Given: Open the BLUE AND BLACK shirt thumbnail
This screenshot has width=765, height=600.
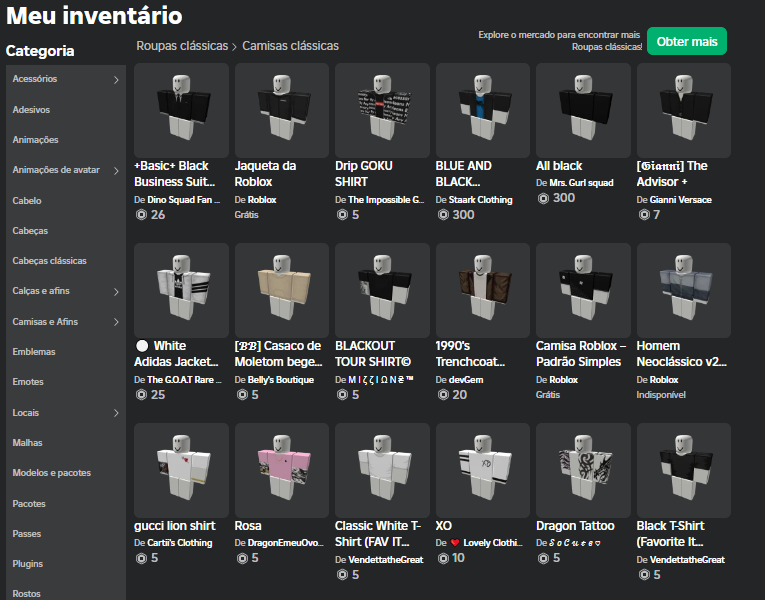Looking at the screenshot, I should [483, 110].
